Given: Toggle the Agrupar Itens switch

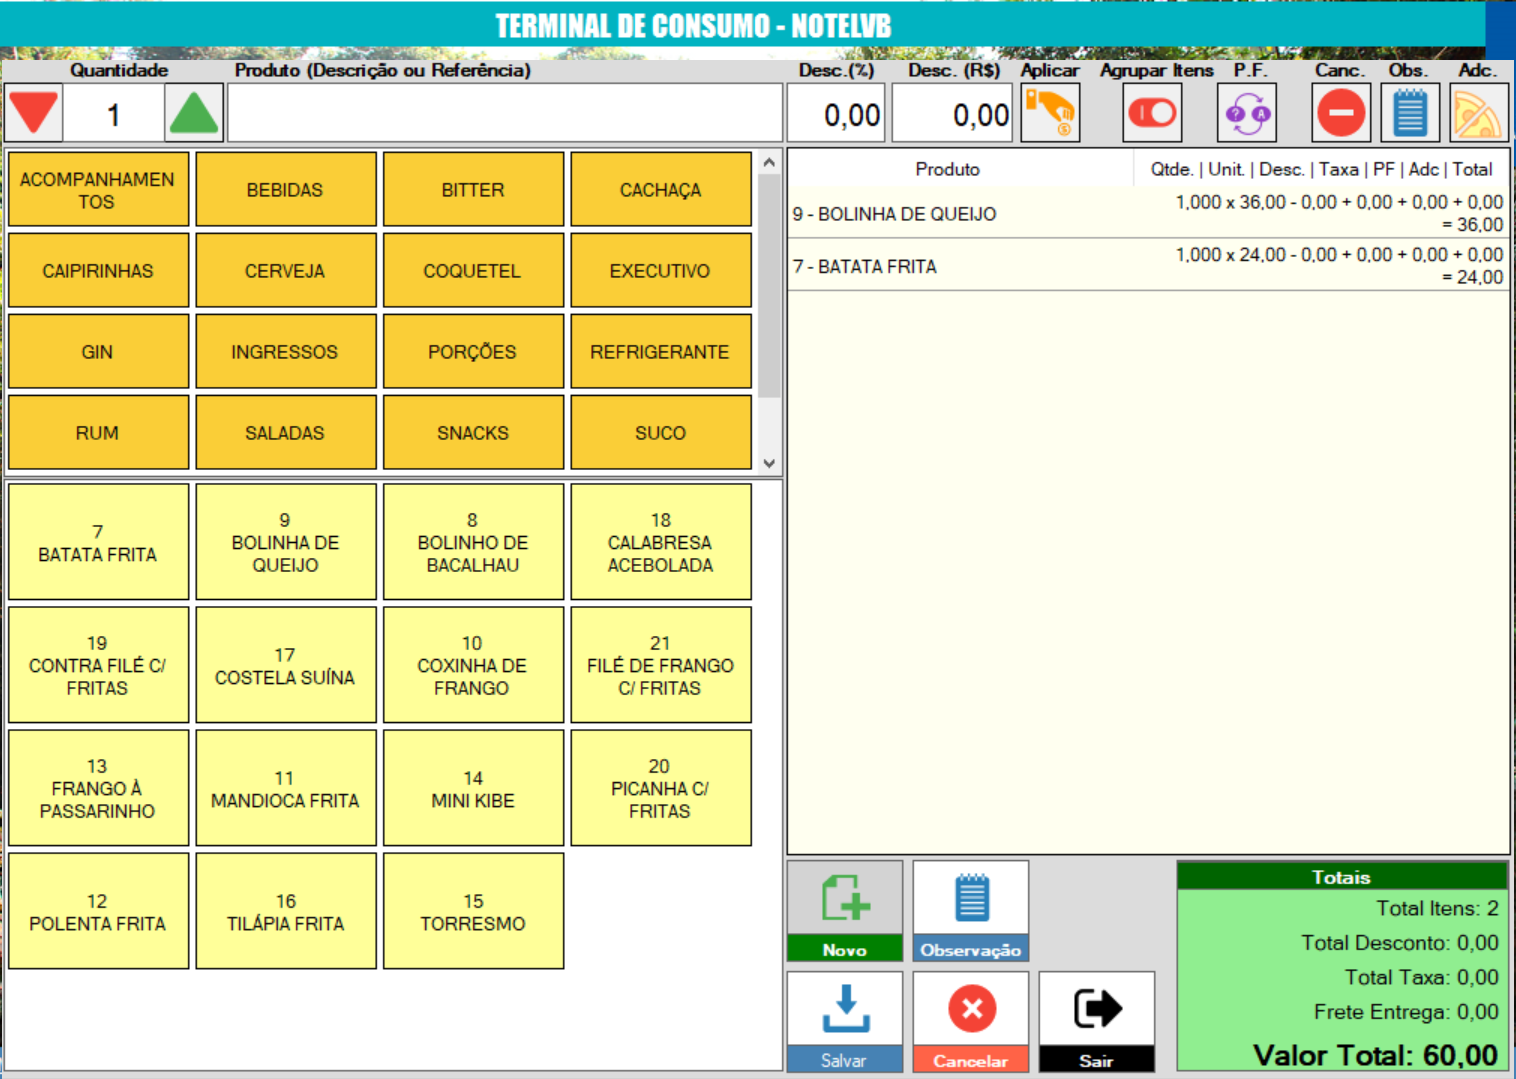Looking at the screenshot, I should [1152, 113].
